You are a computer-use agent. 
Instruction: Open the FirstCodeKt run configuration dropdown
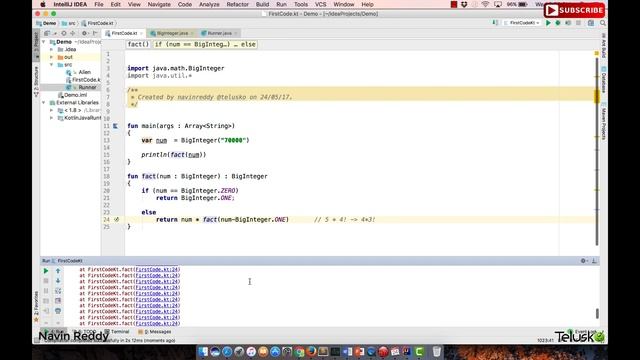(x=522, y=23)
